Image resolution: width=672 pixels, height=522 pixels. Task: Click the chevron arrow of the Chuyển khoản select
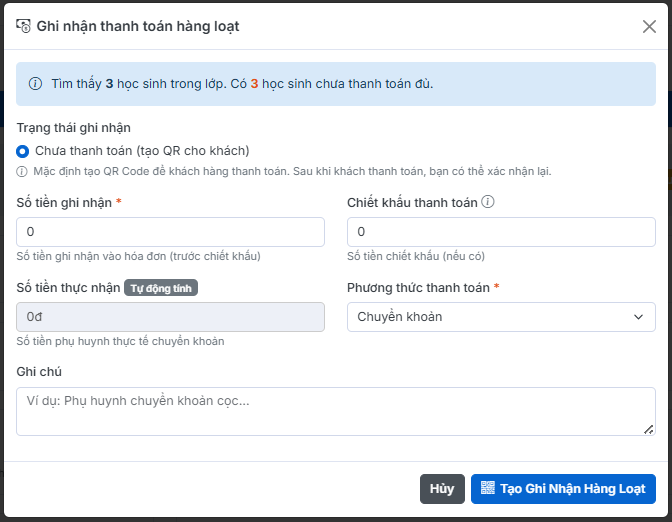click(639, 317)
